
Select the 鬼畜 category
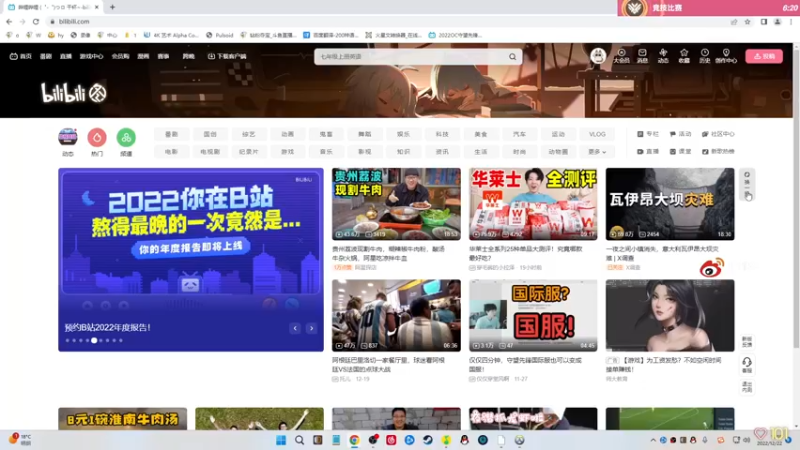tap(326, 134)
